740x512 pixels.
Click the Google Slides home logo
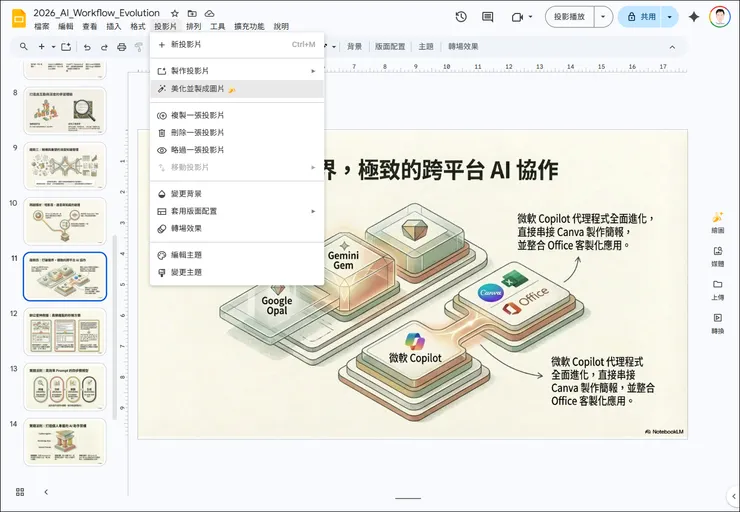coord(19,18)
